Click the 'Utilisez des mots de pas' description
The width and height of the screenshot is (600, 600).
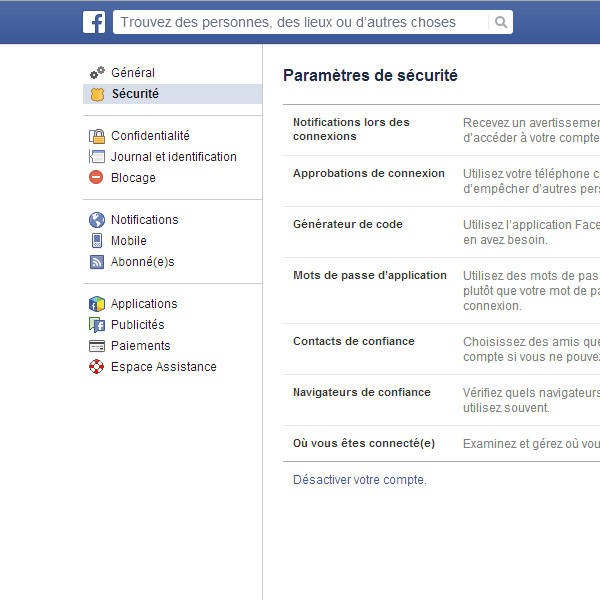click(532, 291)
